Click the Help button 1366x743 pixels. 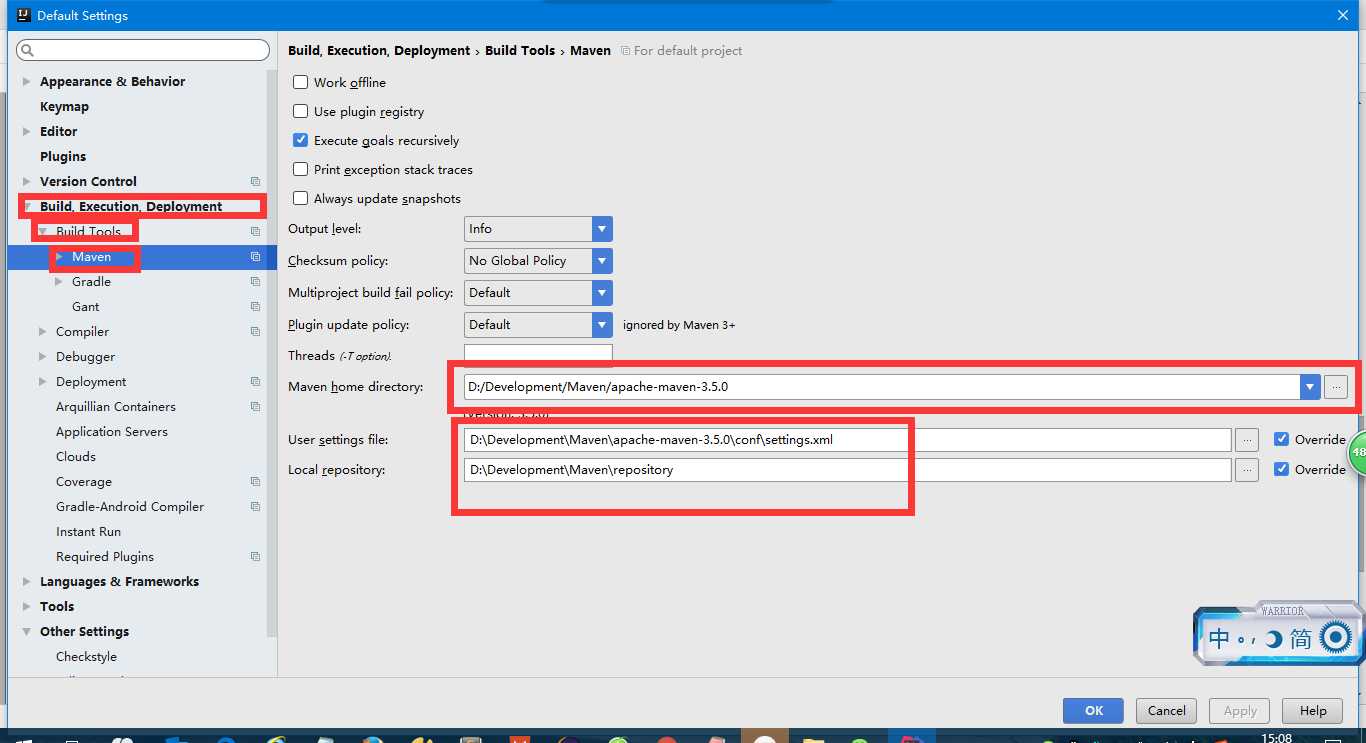point(1313,710)
